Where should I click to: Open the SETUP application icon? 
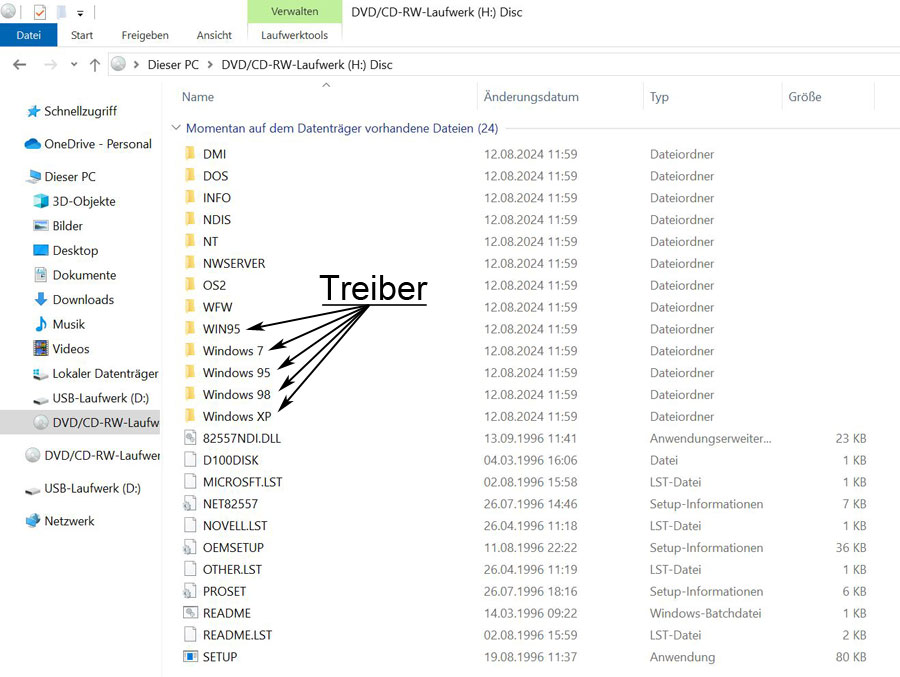coord(191,657)
